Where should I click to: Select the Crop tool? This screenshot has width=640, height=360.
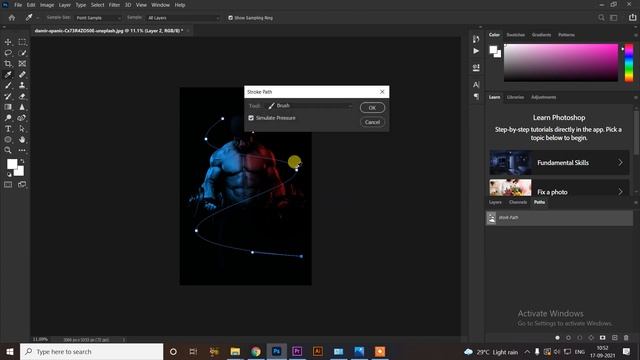(x=8, y=64)
